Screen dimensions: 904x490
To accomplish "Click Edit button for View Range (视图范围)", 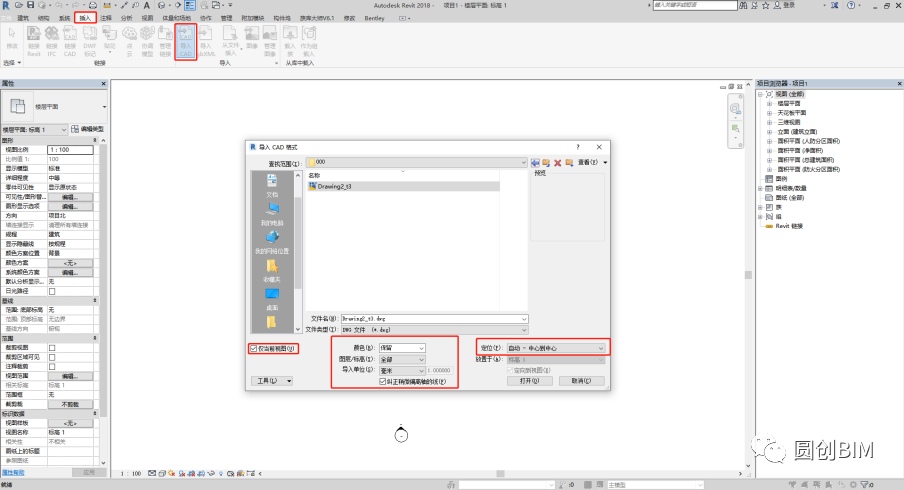I will [70, 376].
